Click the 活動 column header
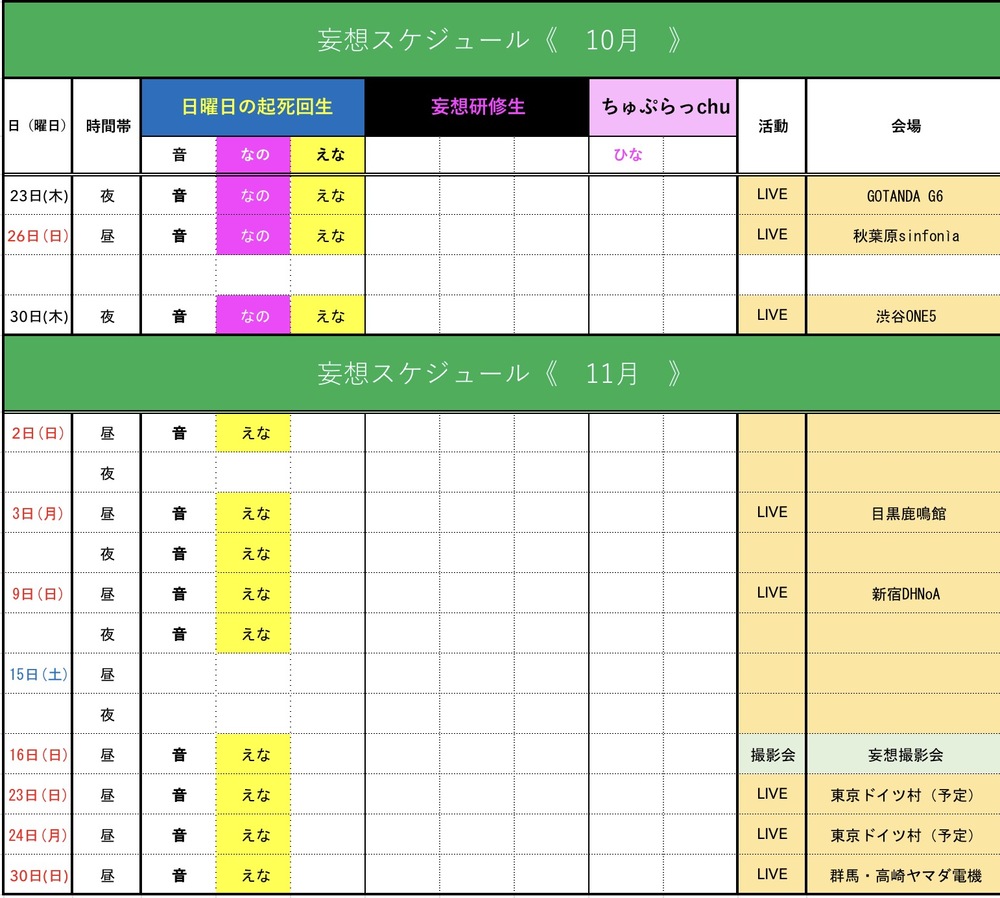1000x898 pixels. [x=772, y=126]
